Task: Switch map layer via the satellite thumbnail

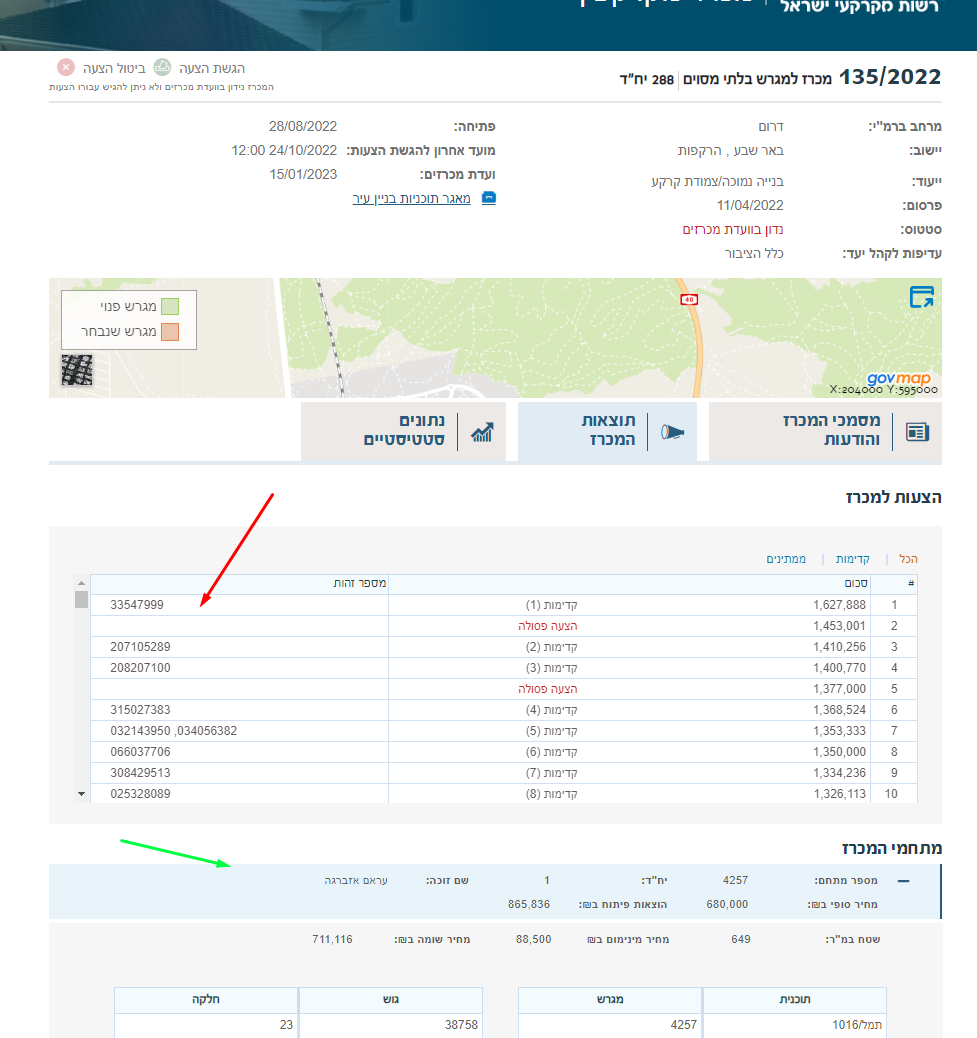Action: coord(77,370)
